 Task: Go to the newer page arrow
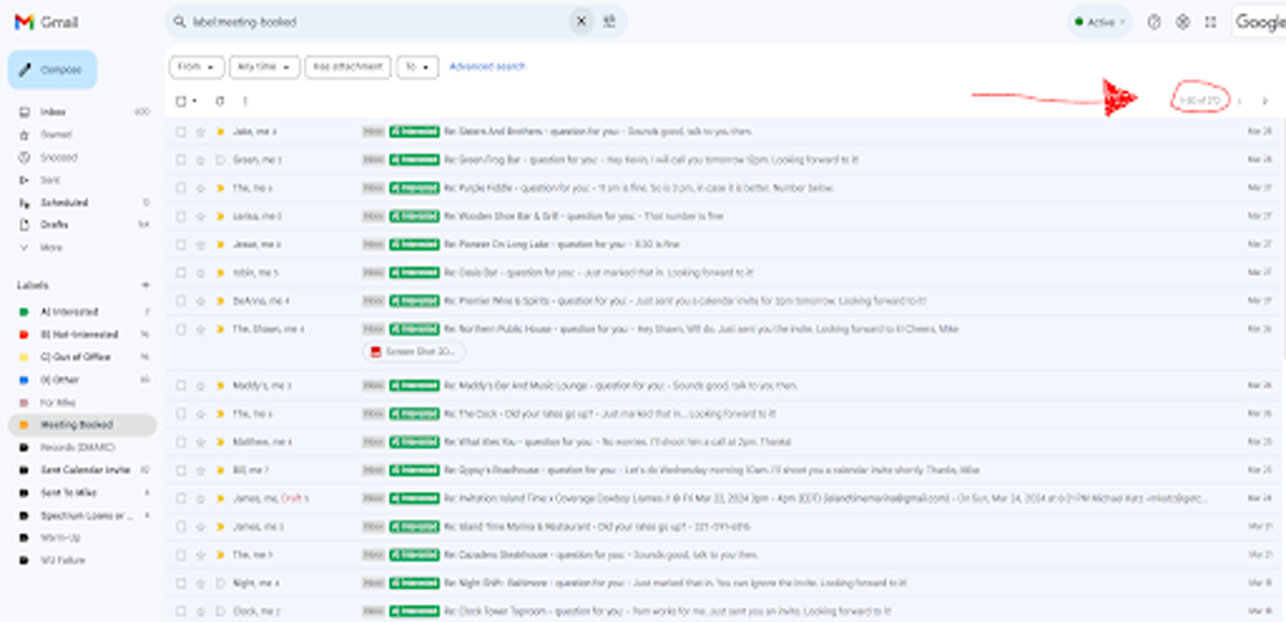pos(1240,101)
